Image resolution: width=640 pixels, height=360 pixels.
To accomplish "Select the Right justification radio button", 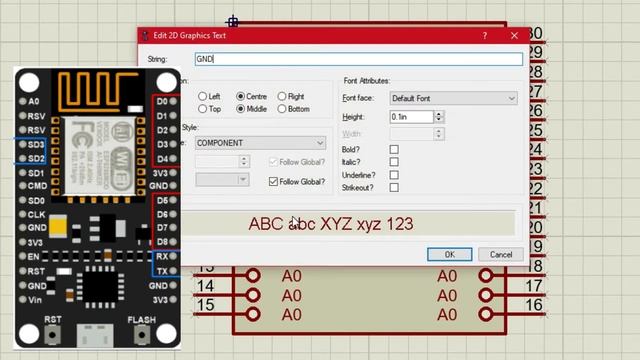I will tap(282, 96).
